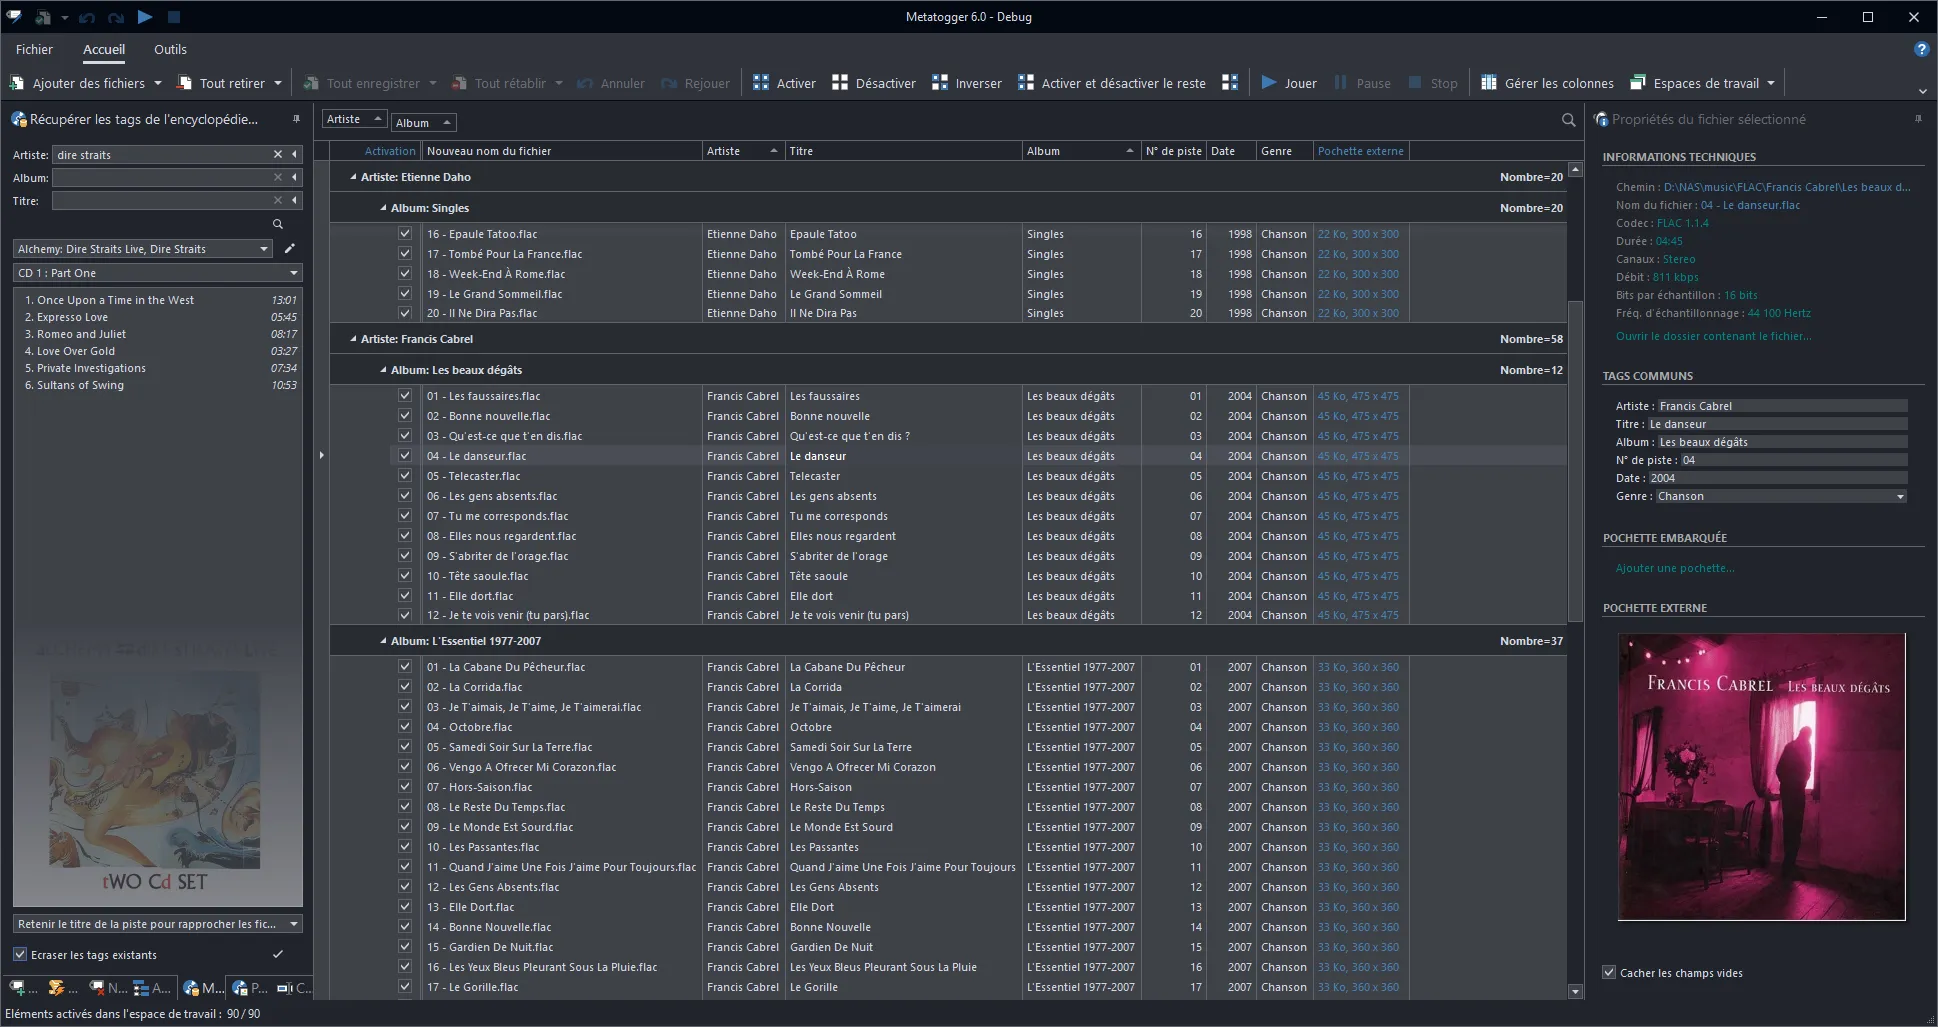Click the Undo arrow icon at top left
1938x1027 pixels.
pos(88,17)
